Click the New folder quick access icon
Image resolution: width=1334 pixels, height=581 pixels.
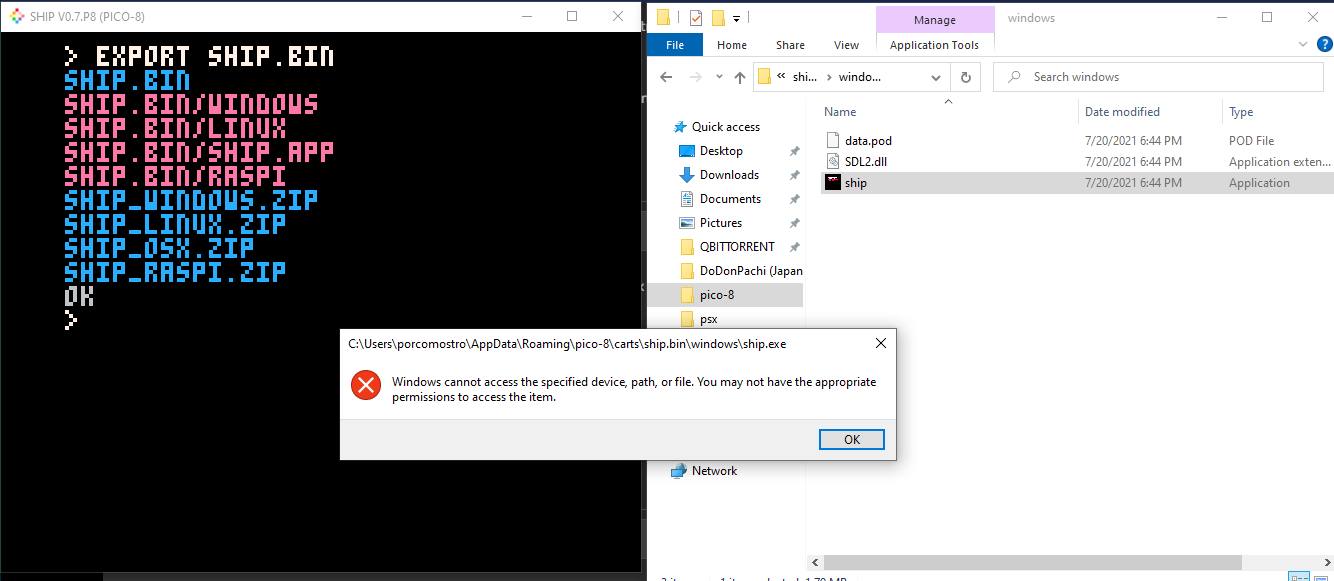click(x=718, y=18)
